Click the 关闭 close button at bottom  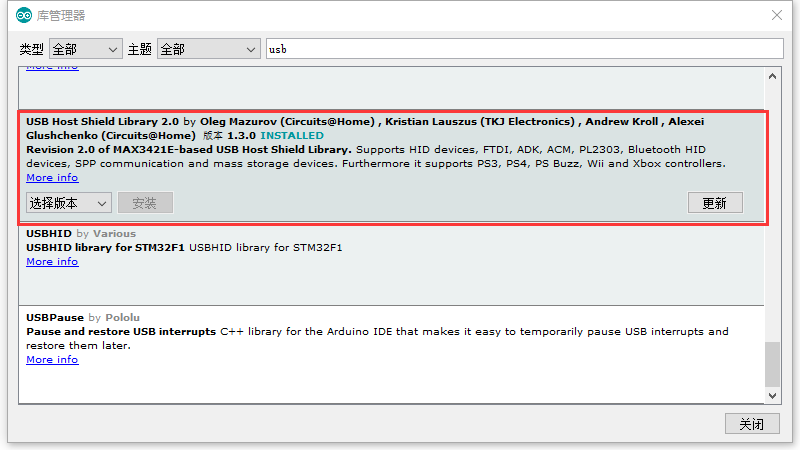752,423
